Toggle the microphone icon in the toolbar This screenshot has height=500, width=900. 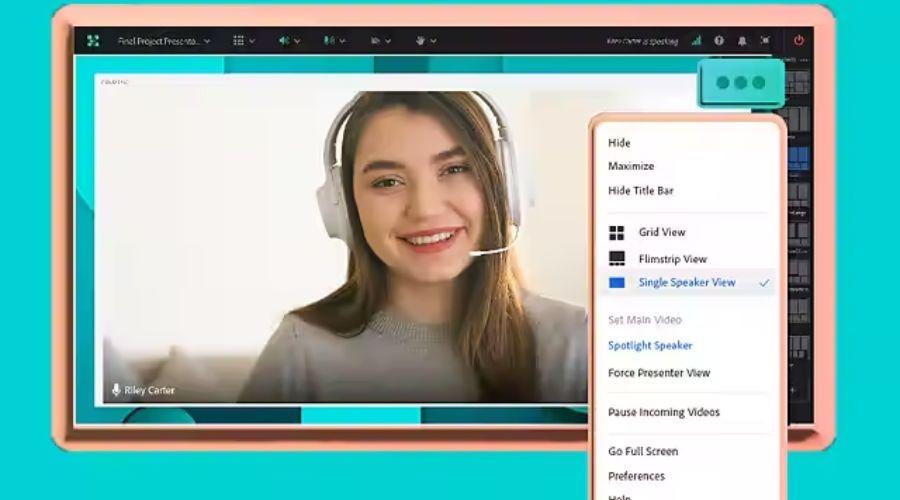329,41
